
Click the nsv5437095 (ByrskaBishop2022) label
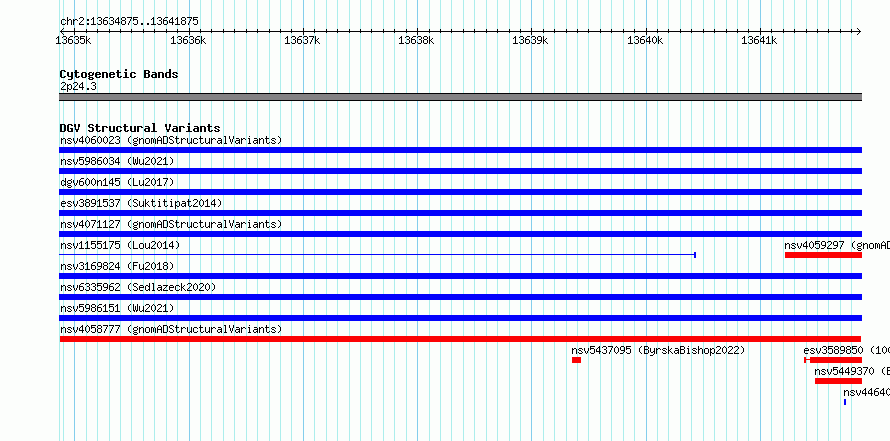tap(658, 350)
